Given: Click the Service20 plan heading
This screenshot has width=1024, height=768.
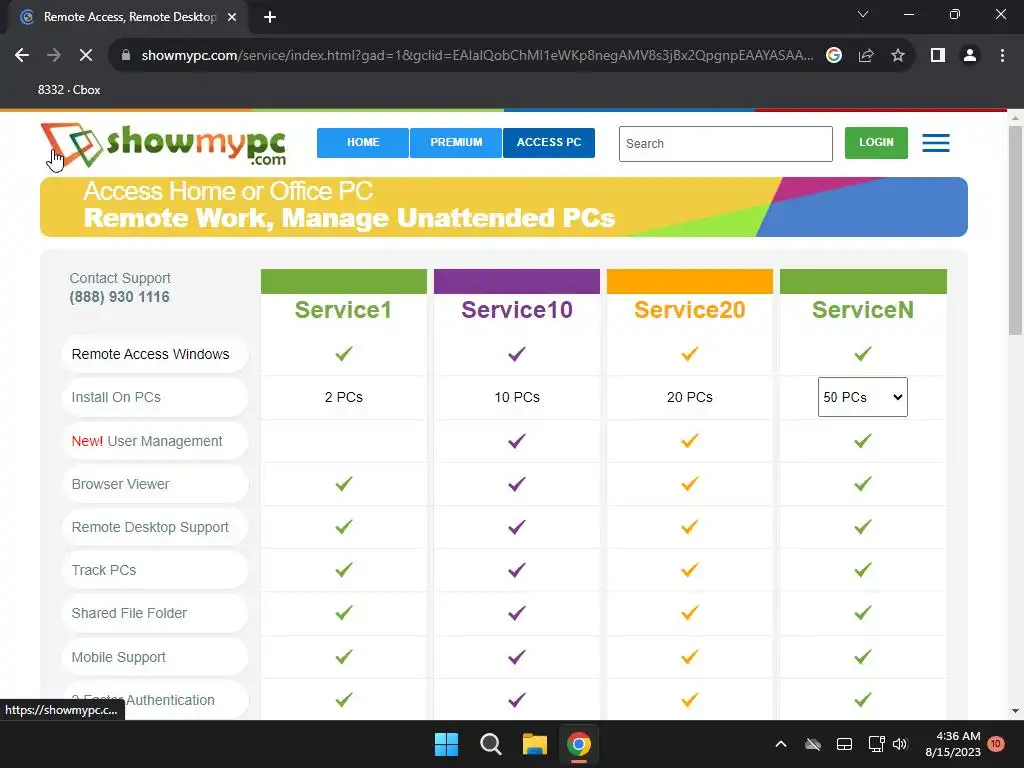Looking at the screenshot, I should [x=690, y=310].
